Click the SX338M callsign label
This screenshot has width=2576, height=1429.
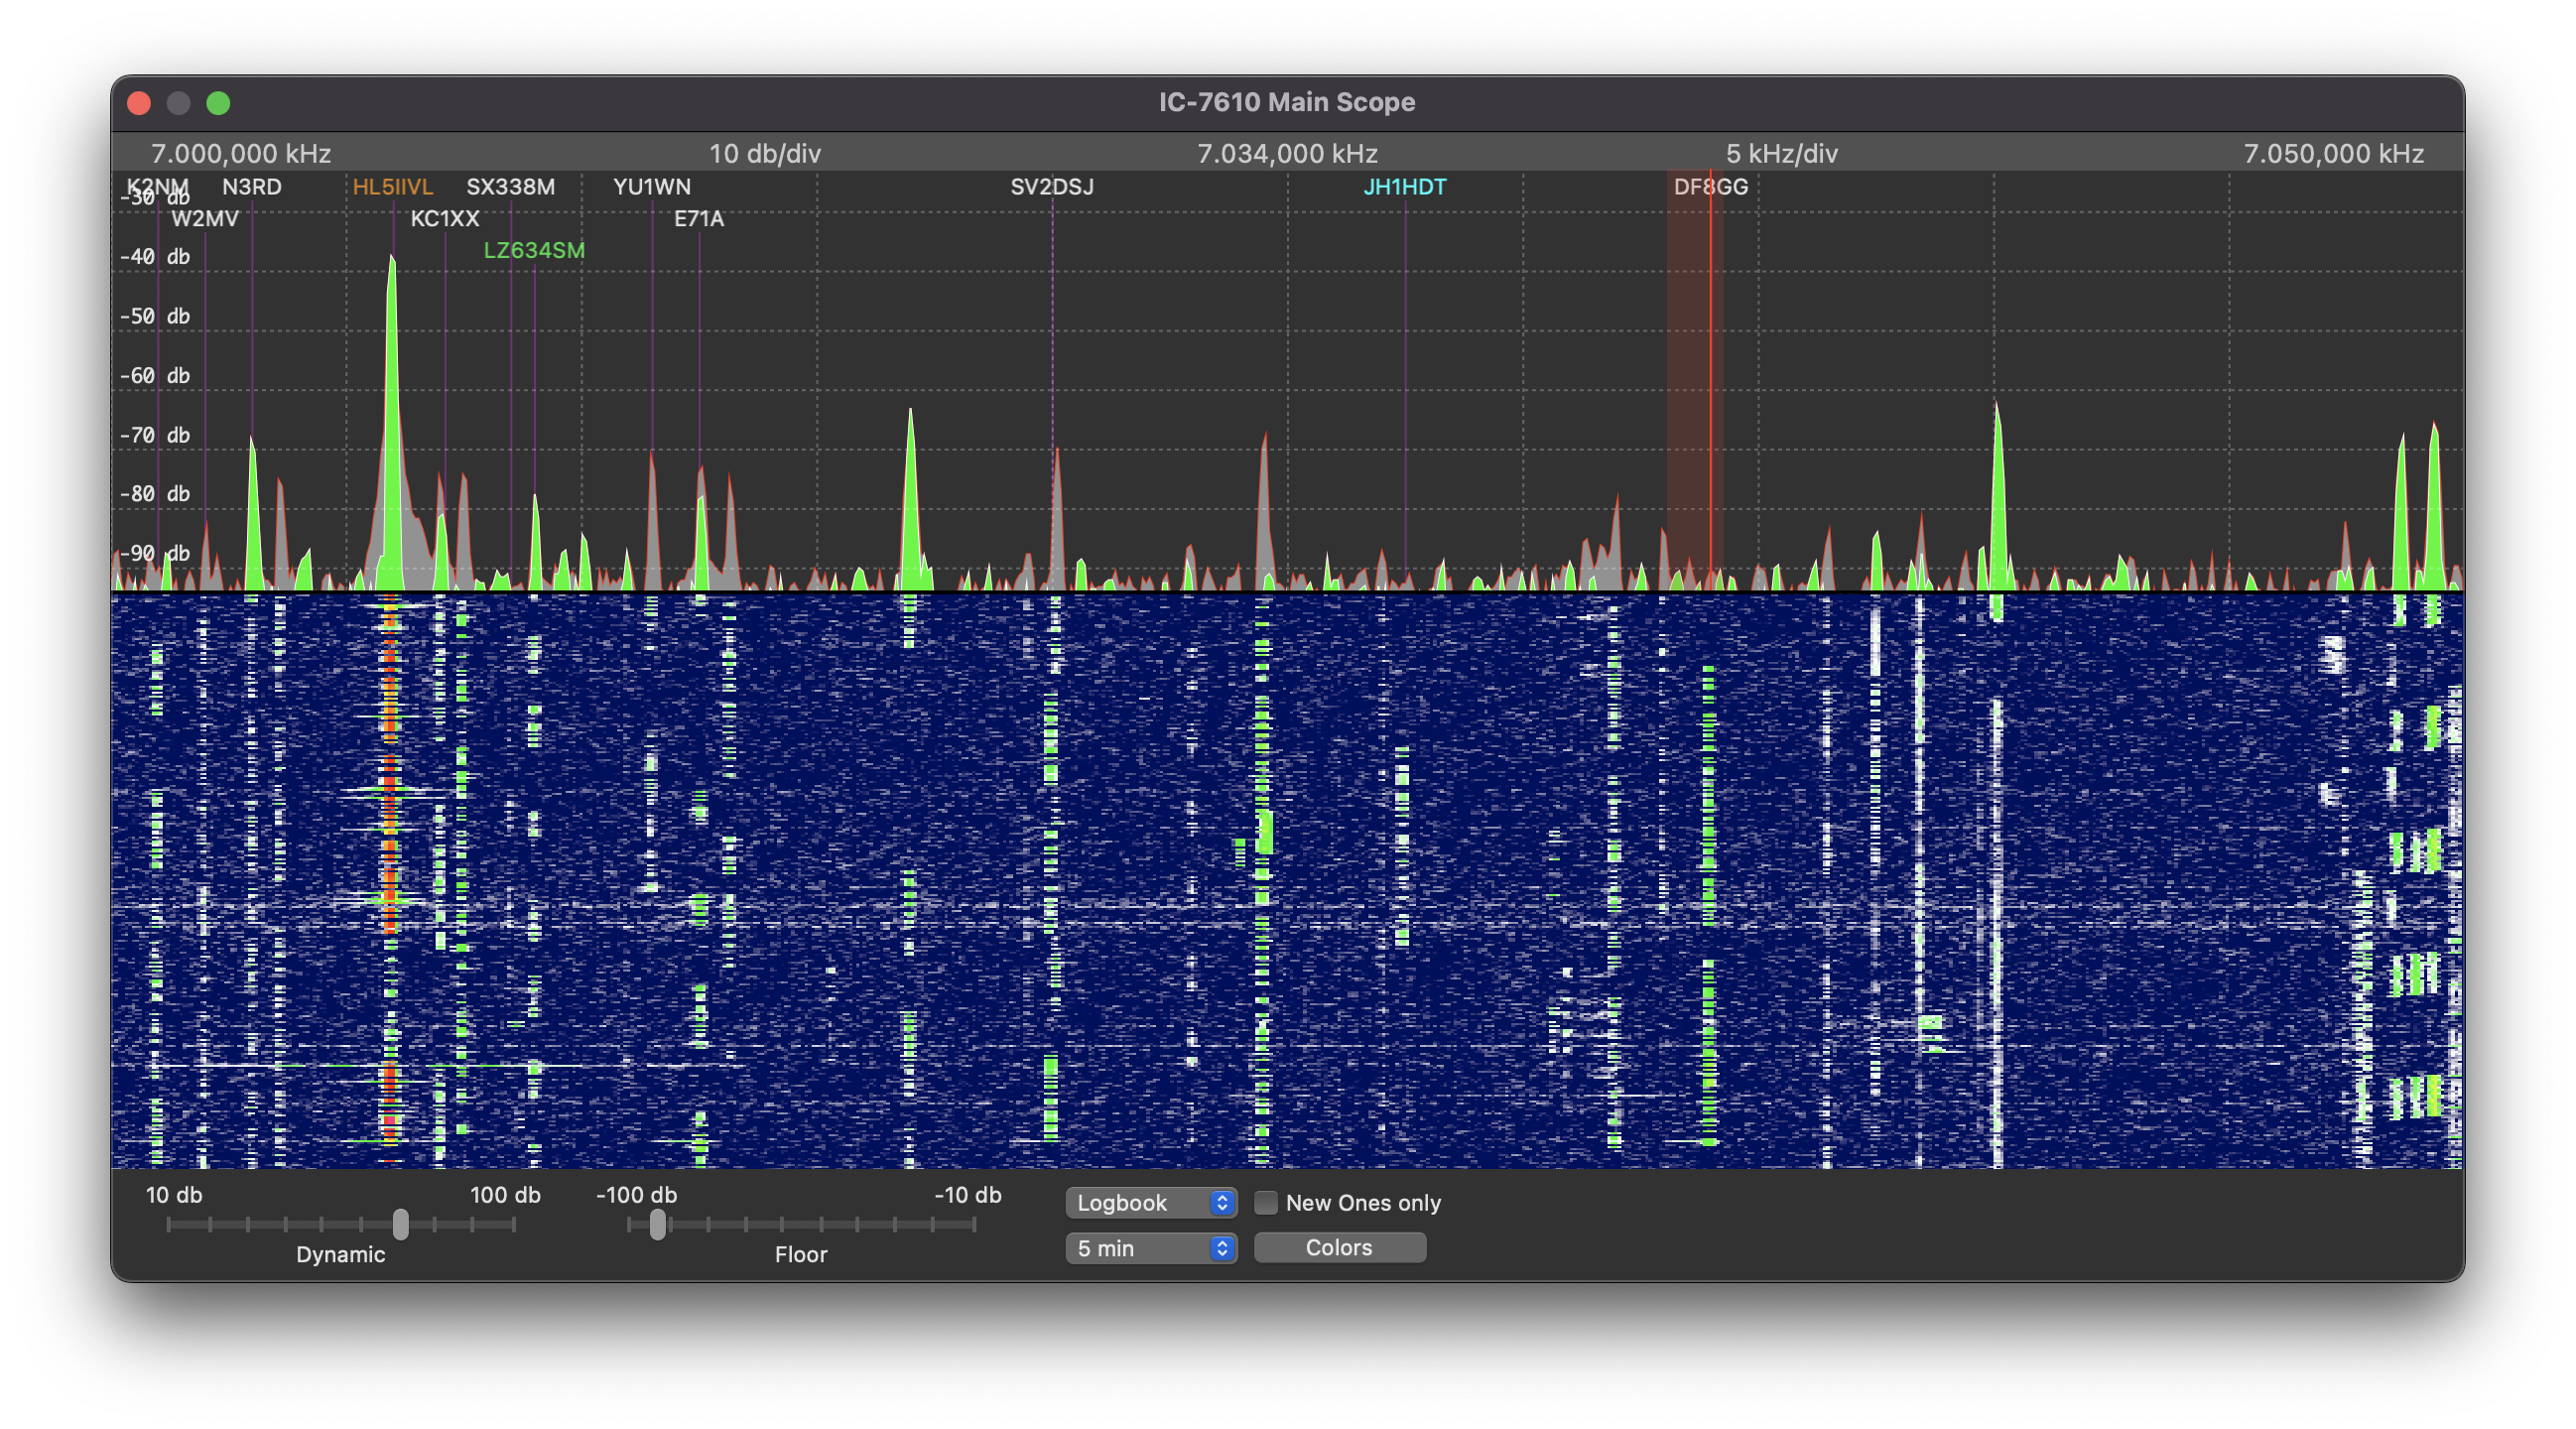[x=510, y=187]
